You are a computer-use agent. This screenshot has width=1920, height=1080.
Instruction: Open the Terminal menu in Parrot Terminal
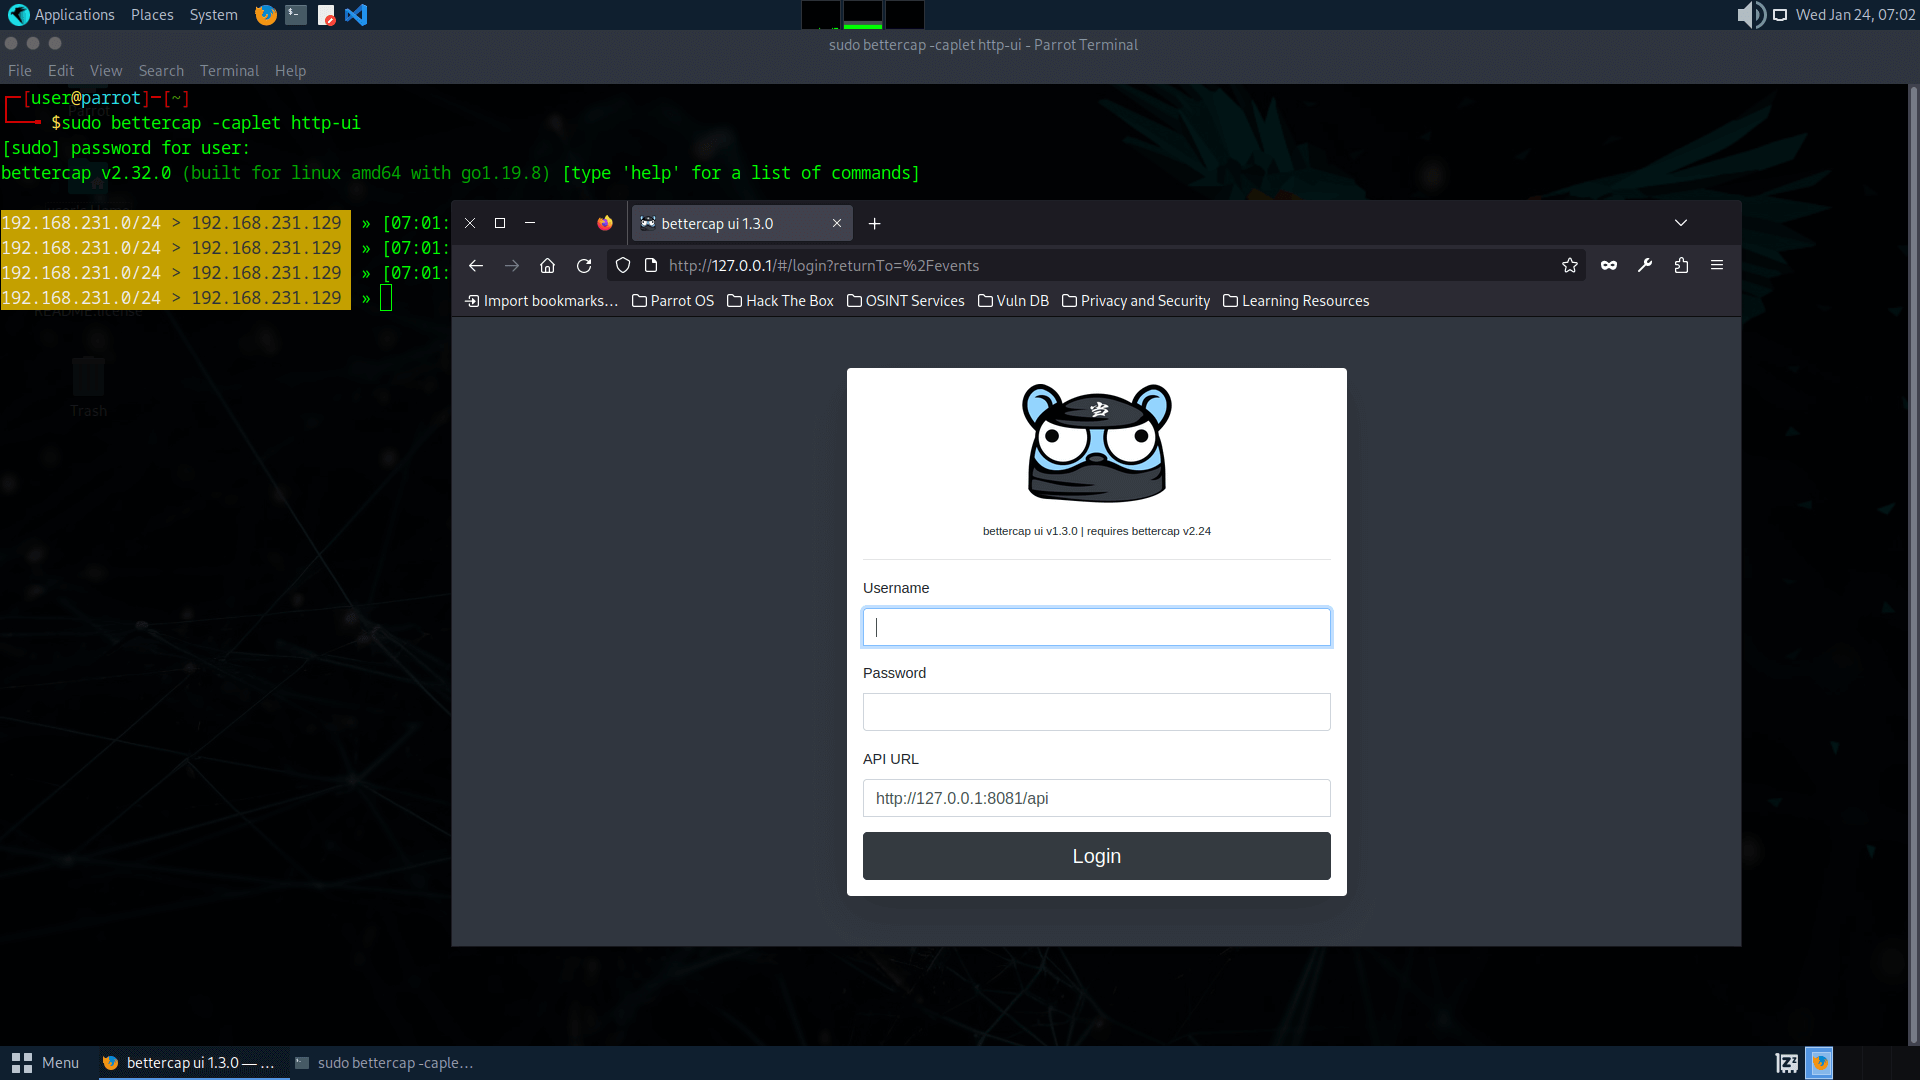click(x=228, y=70)
